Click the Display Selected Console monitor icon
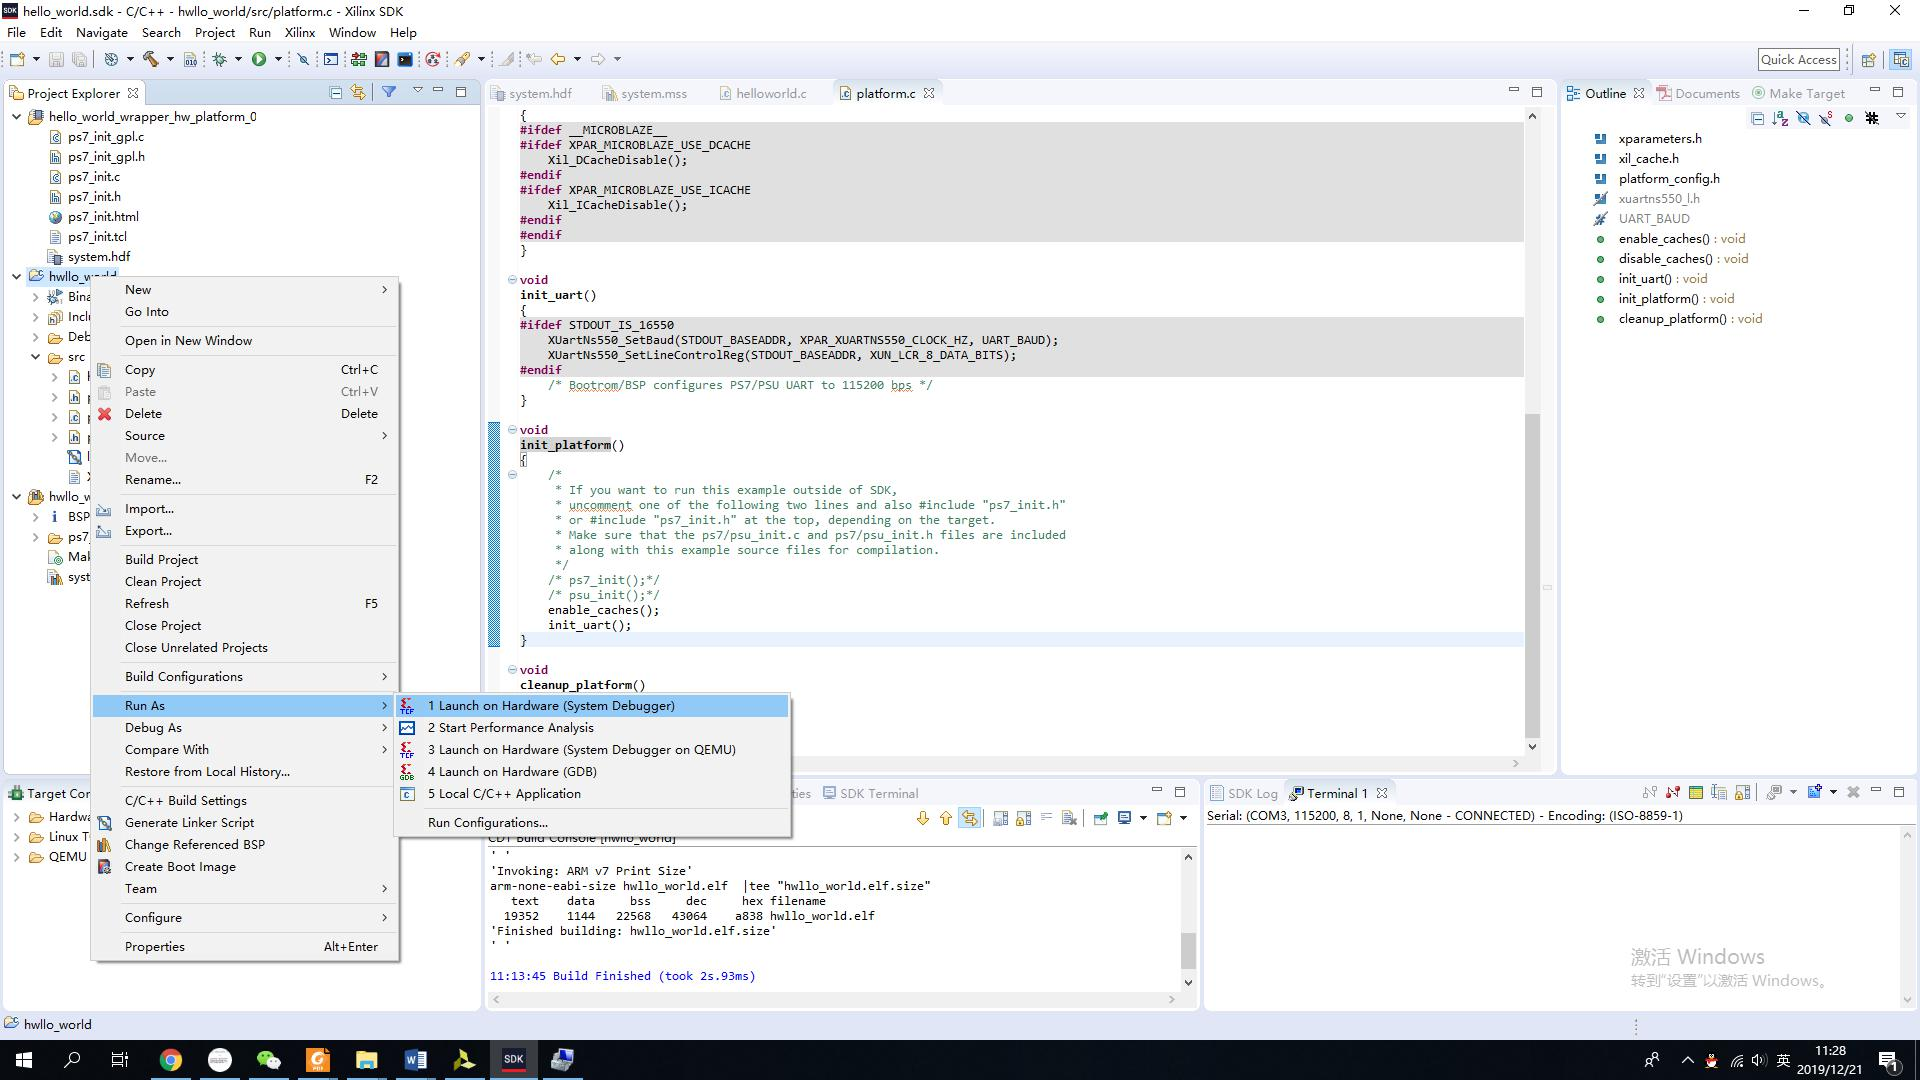1920x1080 pixels. [1124, 818]
